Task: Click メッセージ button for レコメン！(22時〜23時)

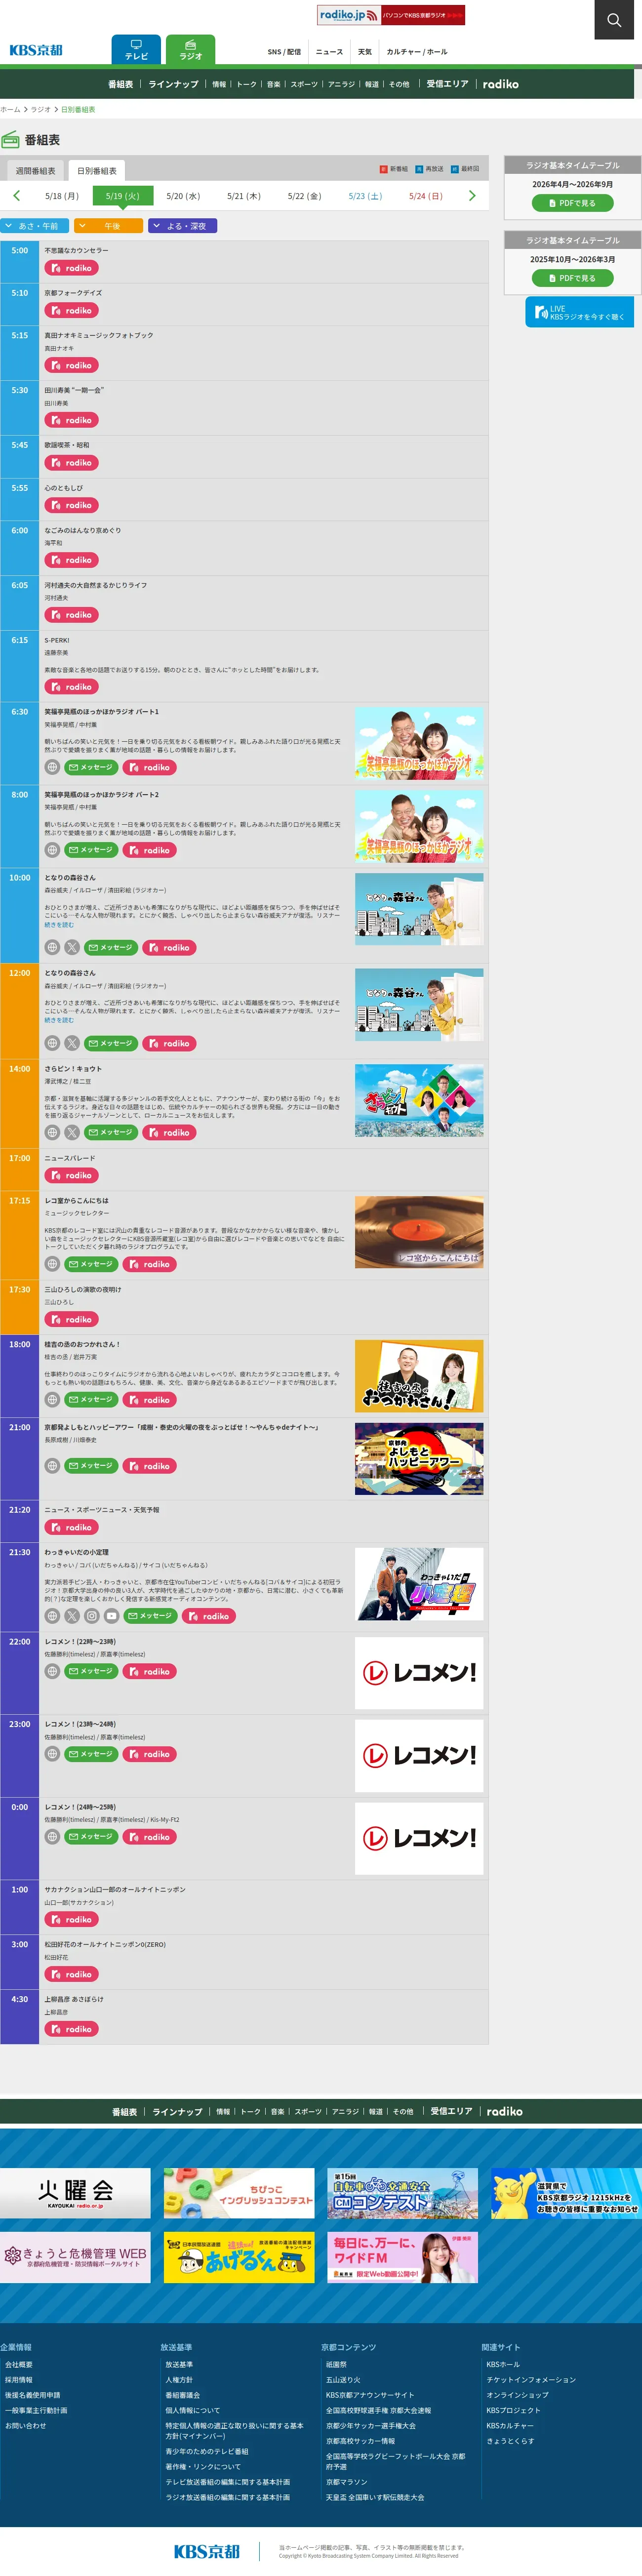Action: pyautogui.click(x=91, y=1671)
